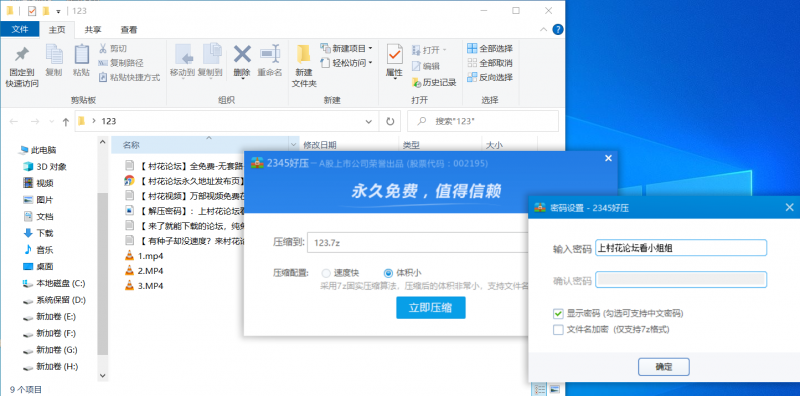This screenshot has height=396, width=800.
Task: Select the 速度快 radio option
Action: tap(326, 273)
